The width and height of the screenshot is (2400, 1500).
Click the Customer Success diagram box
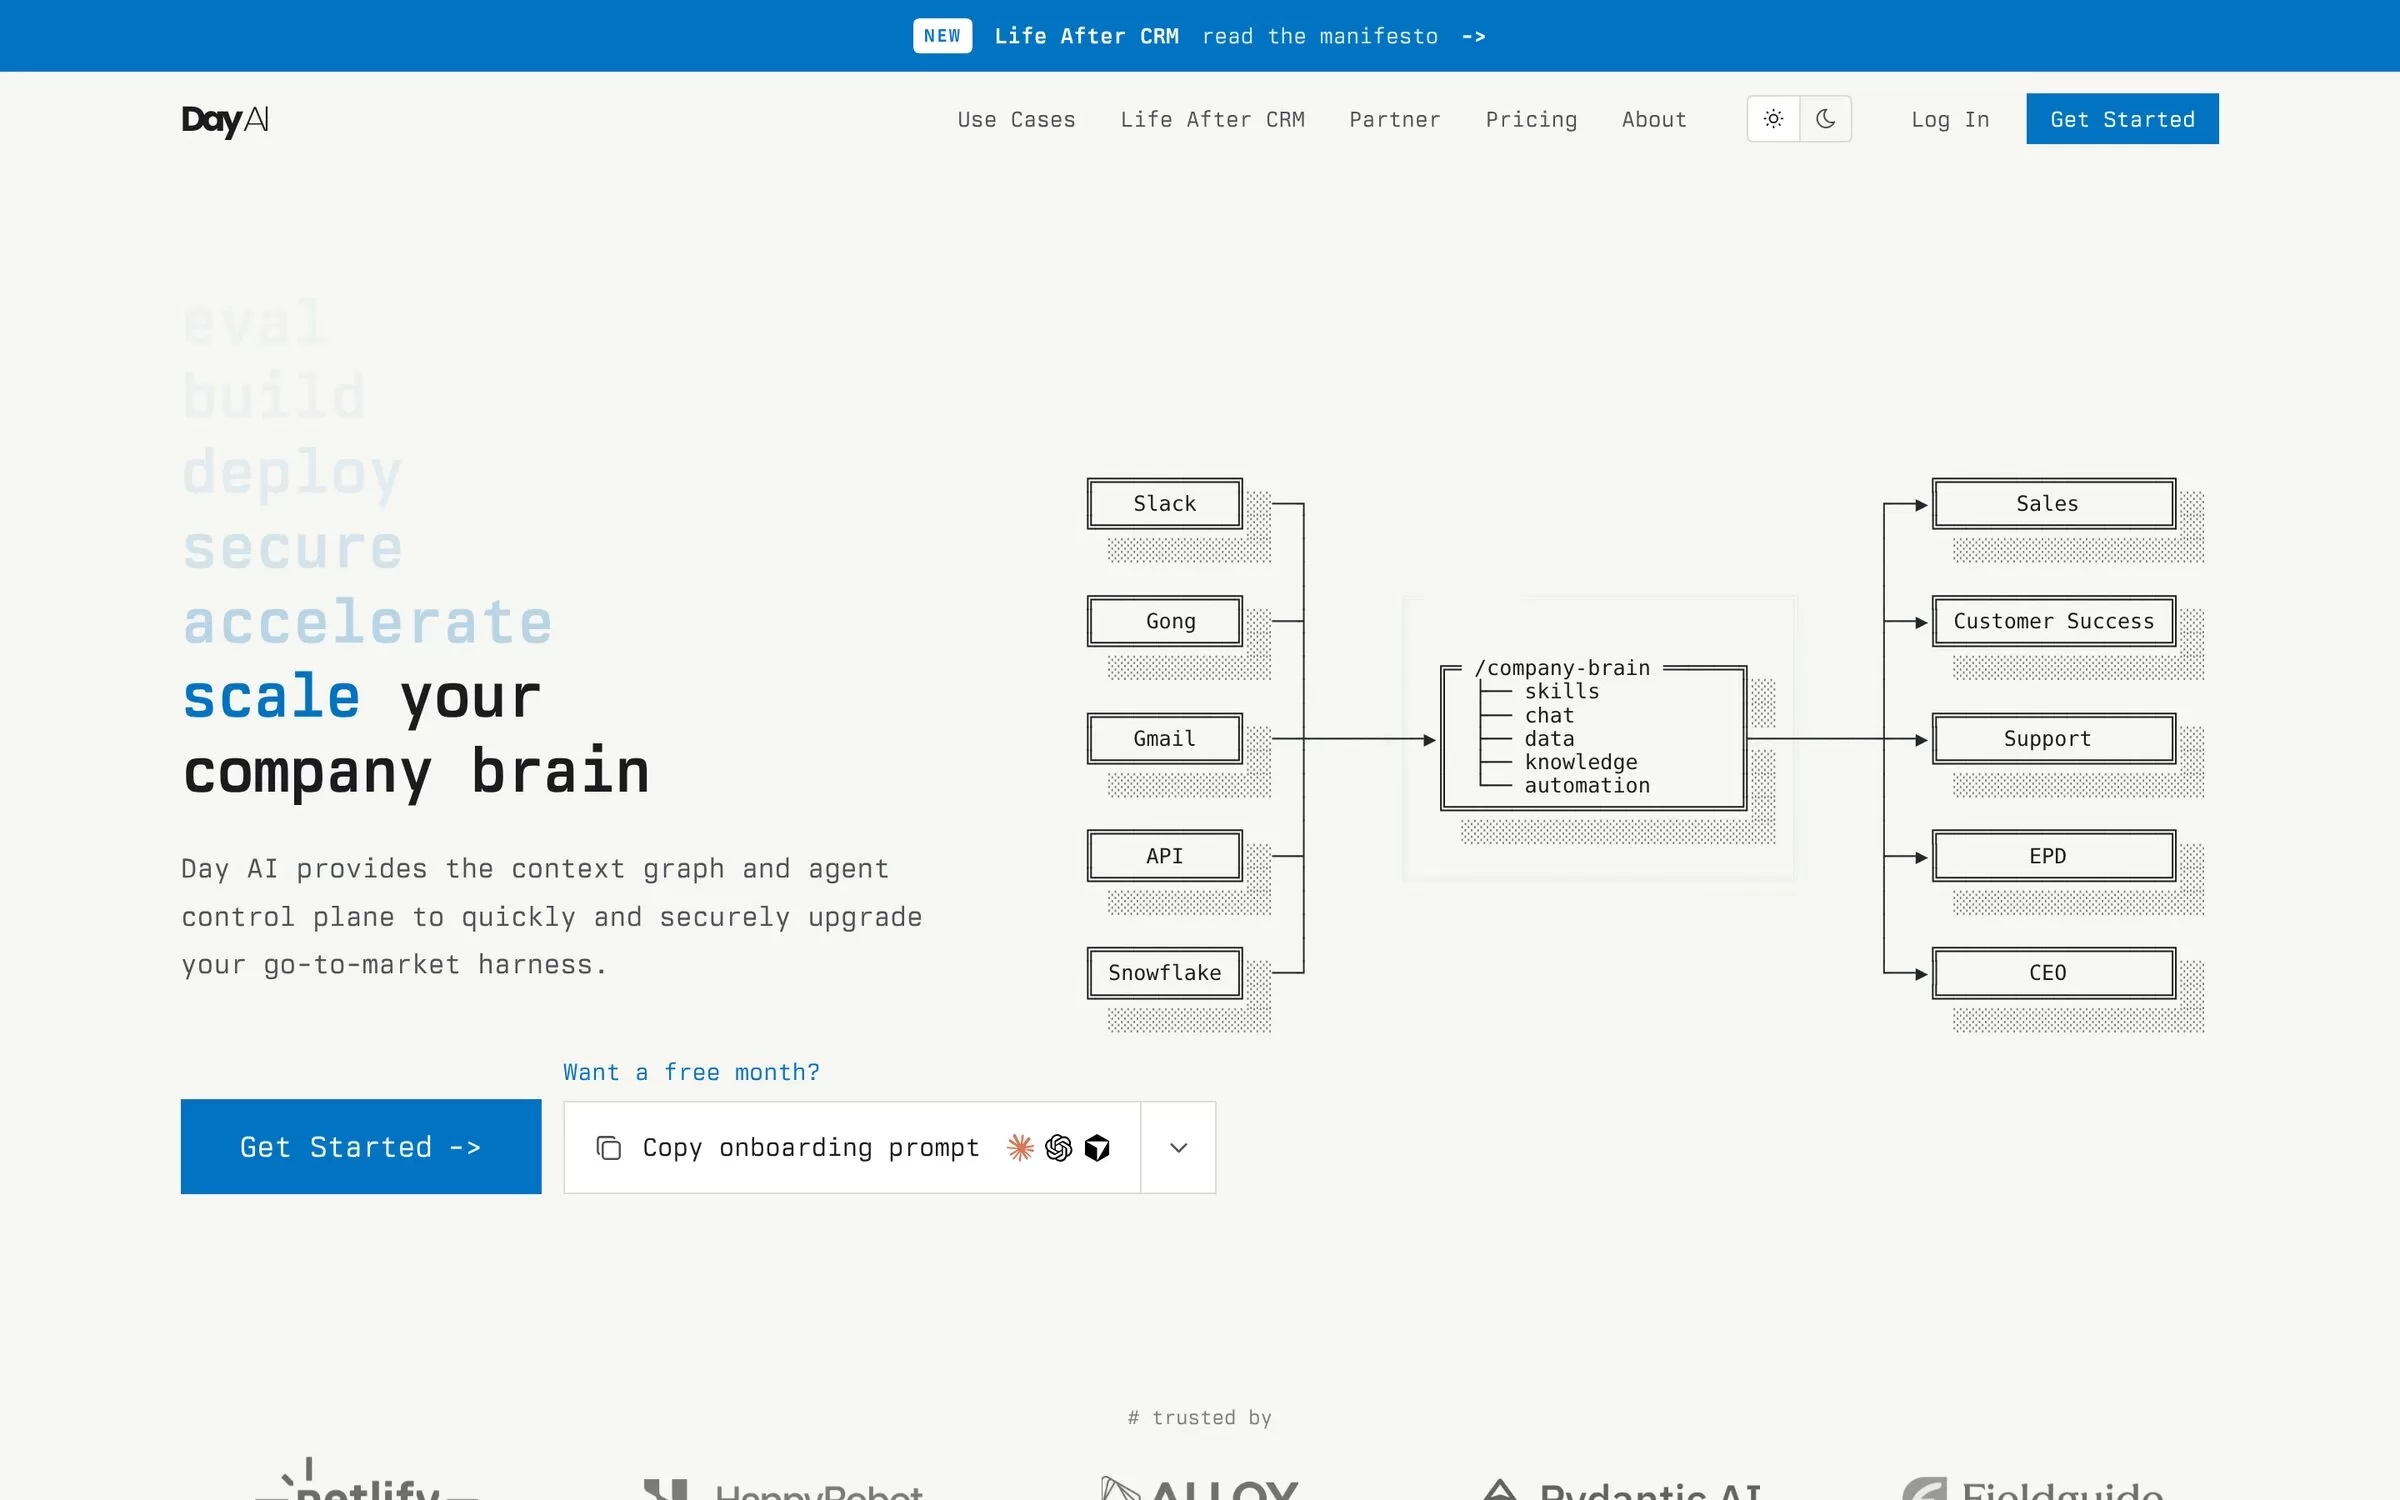2054,621
